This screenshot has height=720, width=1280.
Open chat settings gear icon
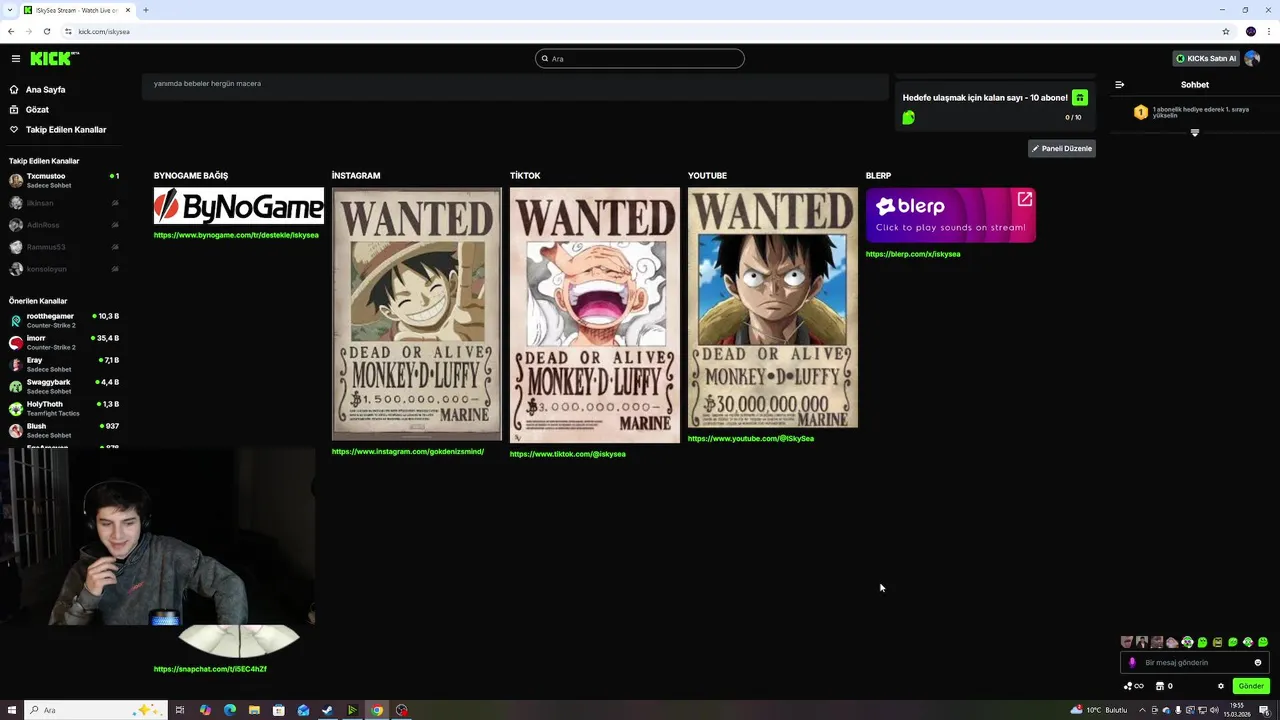[x=1221, y=686]
